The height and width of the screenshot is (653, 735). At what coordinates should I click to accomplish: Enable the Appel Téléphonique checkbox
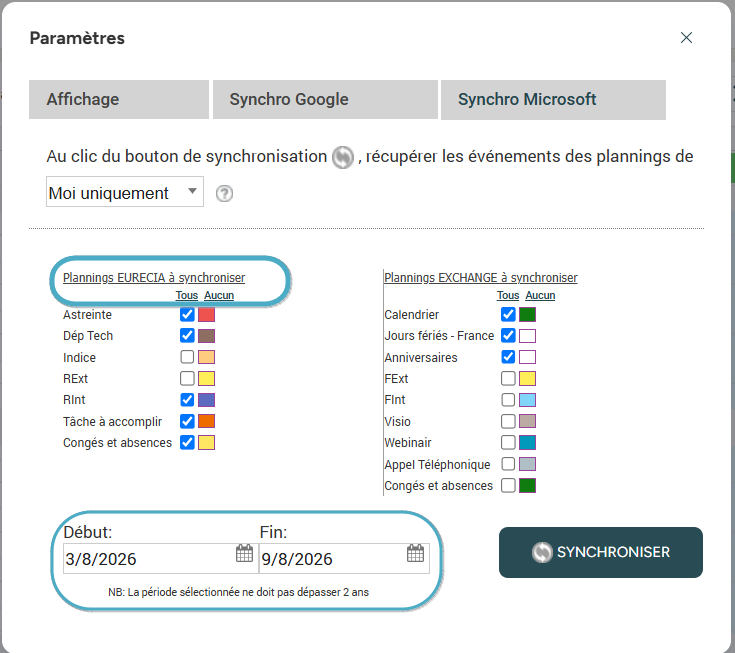(508, 464)
